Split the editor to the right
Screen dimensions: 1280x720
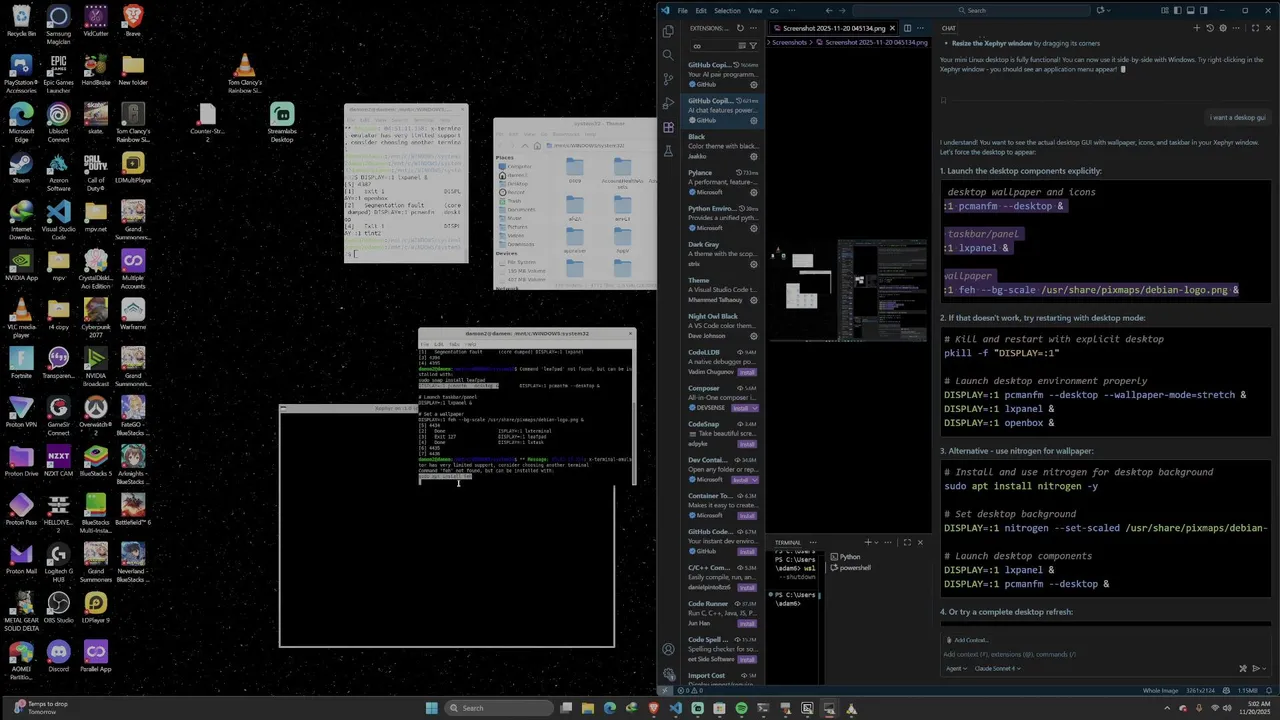click(x=907, y=28)
